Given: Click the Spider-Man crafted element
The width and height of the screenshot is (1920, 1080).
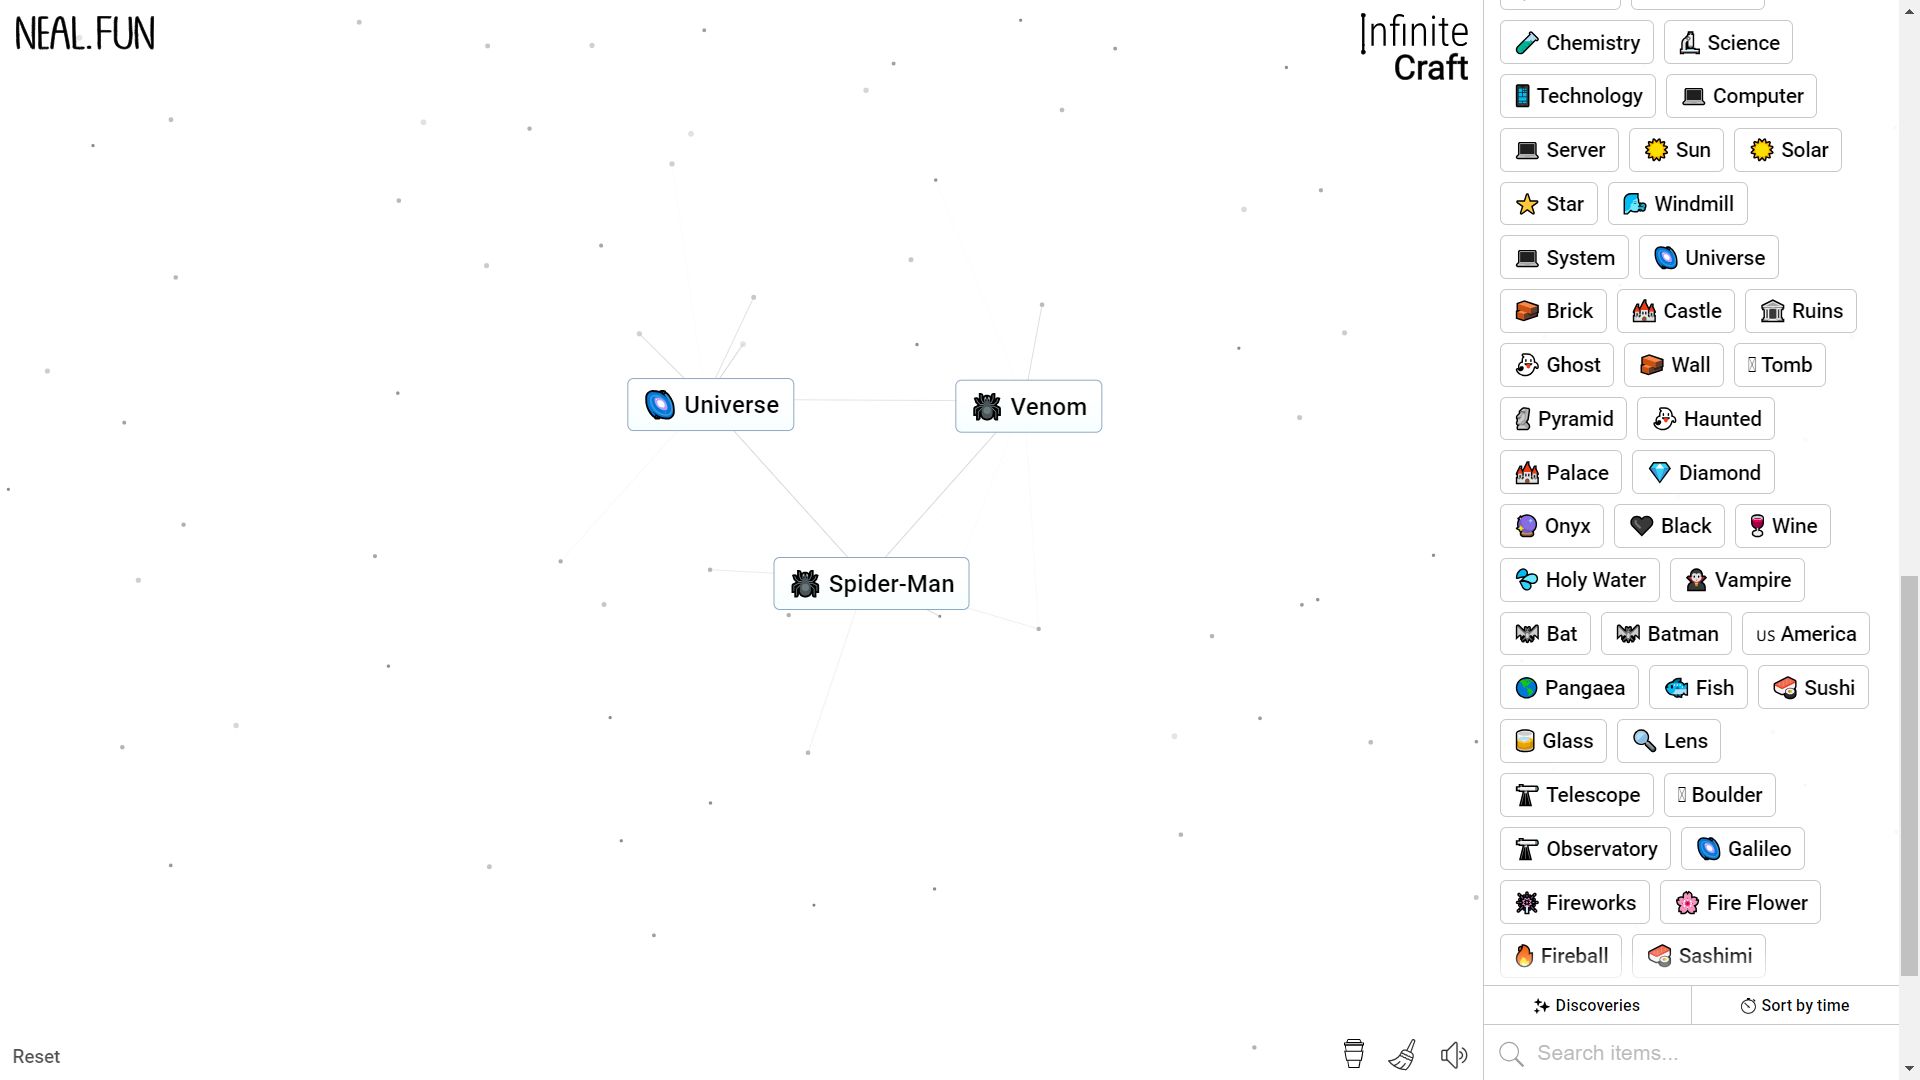Looking at the screenshot, I should point(872,583).
